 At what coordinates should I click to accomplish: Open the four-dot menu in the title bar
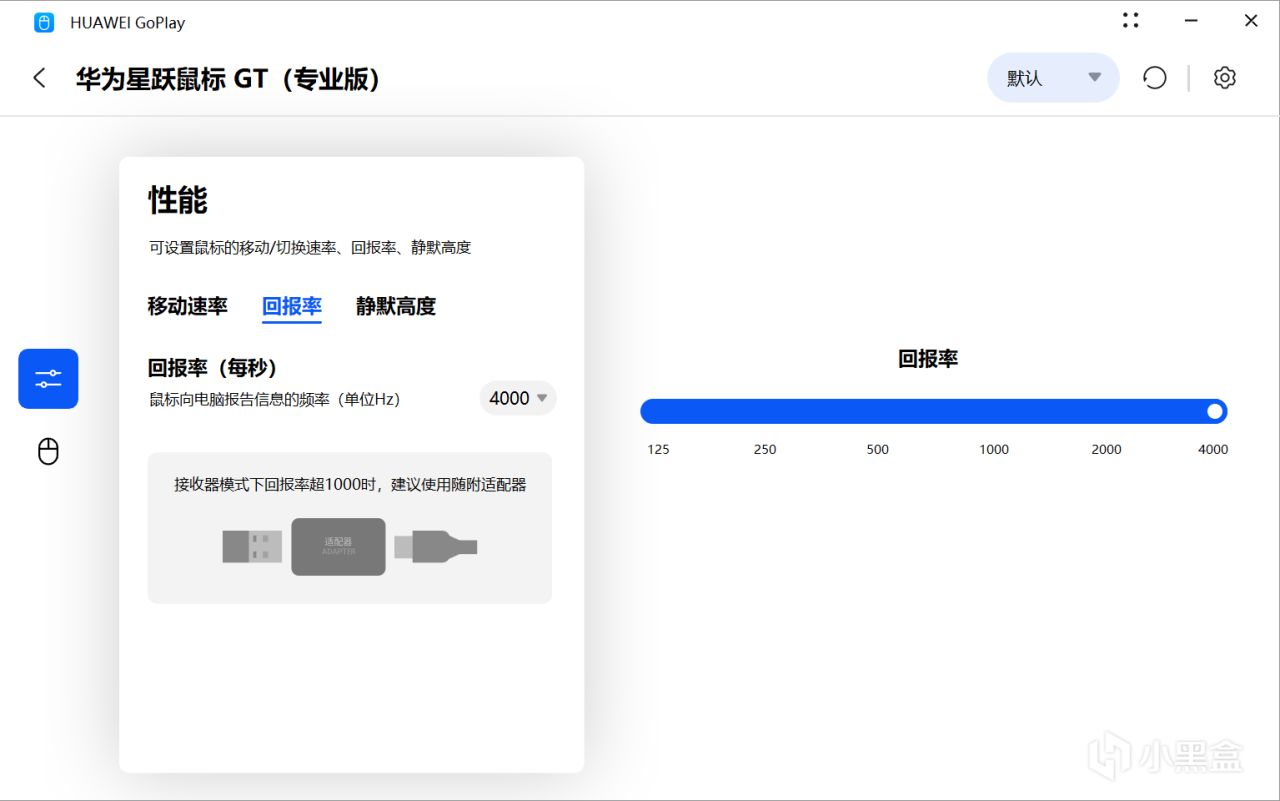coord(1131,20)
